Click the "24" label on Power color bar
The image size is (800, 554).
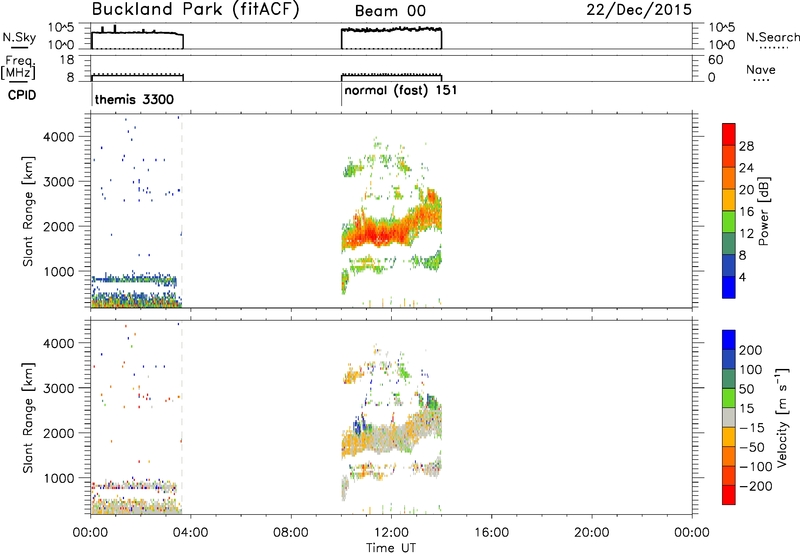[x=746, y=168]
